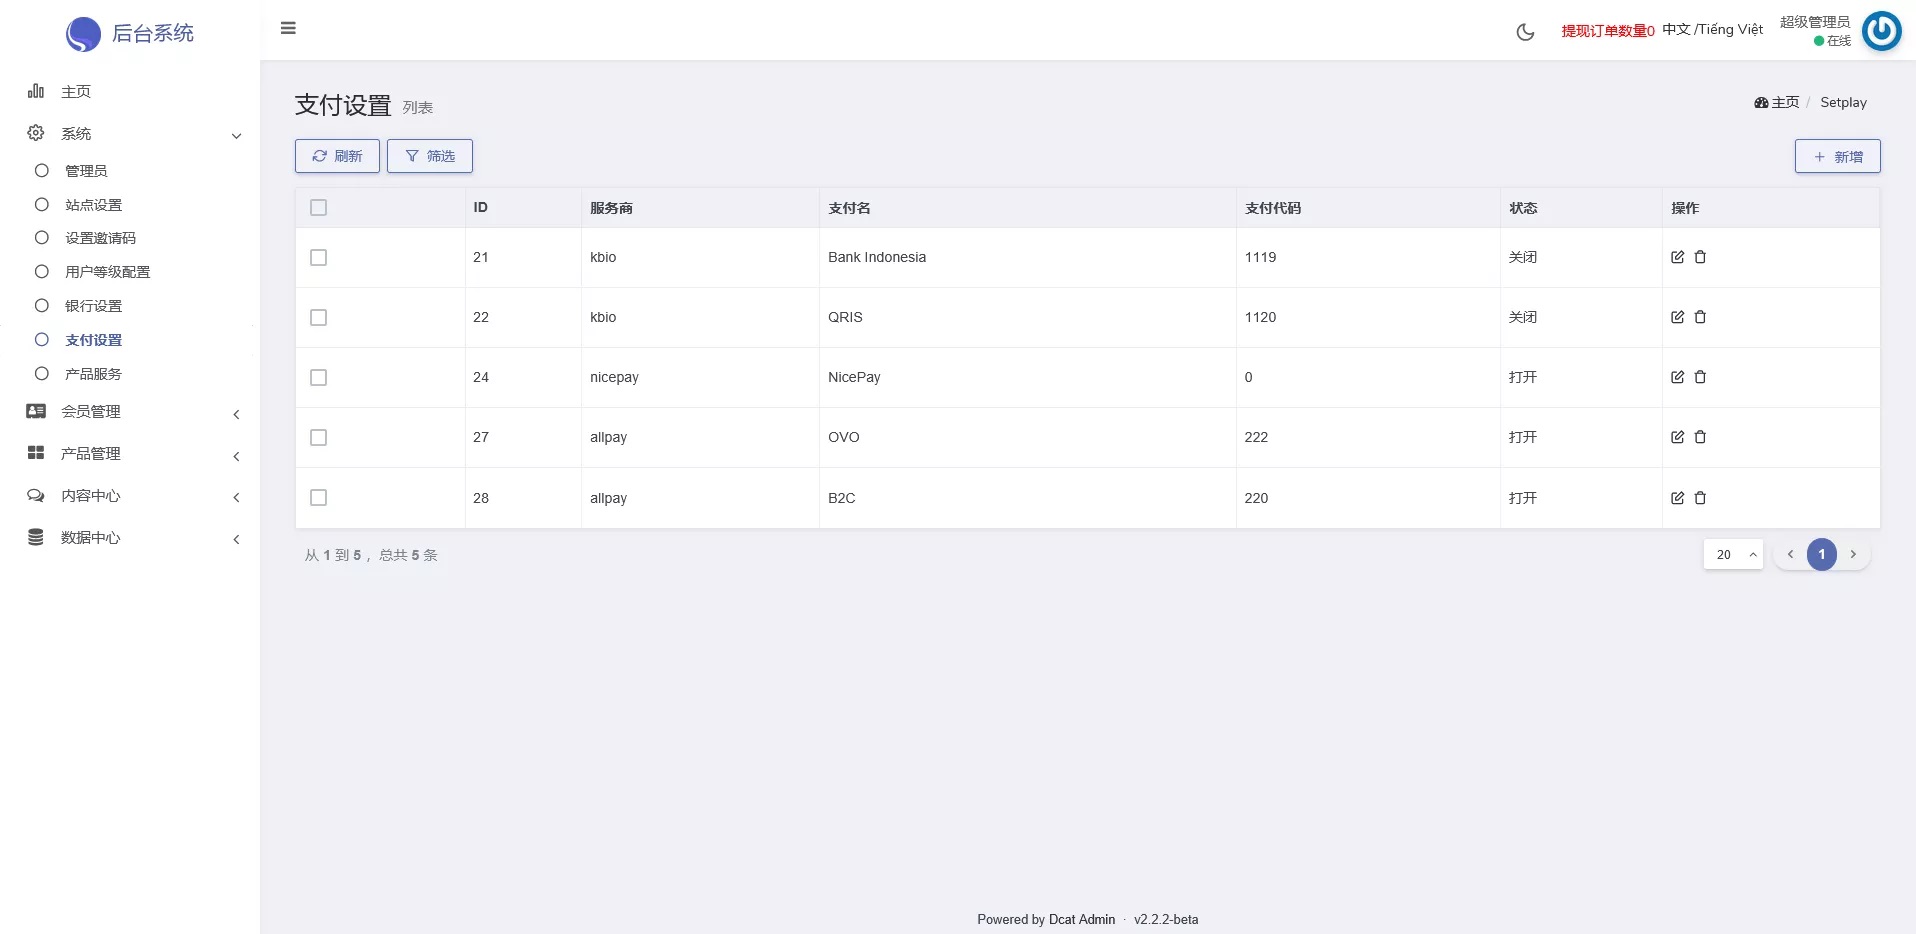Screen dimensions: 1916x934
Task: Delete the OVO payment entry
Action: (x=1700, y=437)
